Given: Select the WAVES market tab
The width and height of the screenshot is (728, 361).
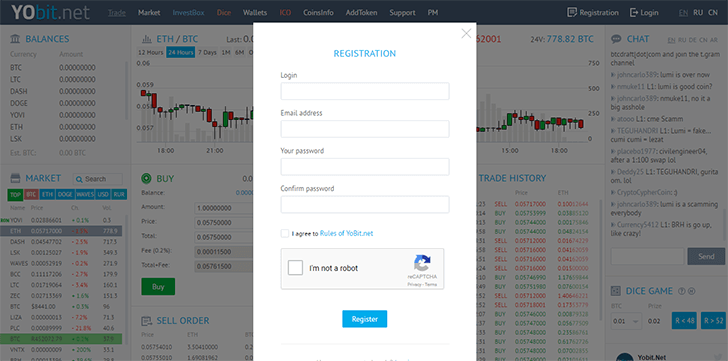Looking at the screenshot, I should point(85,194).
